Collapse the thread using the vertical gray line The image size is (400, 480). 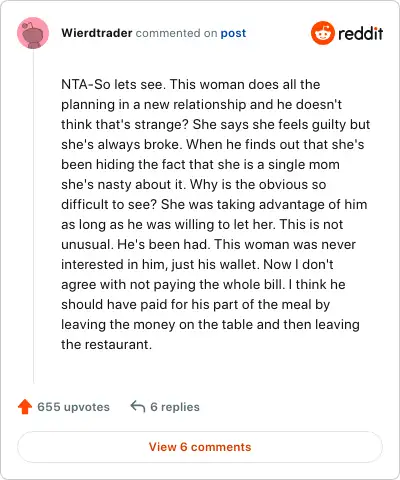click(x=33, y=216)
